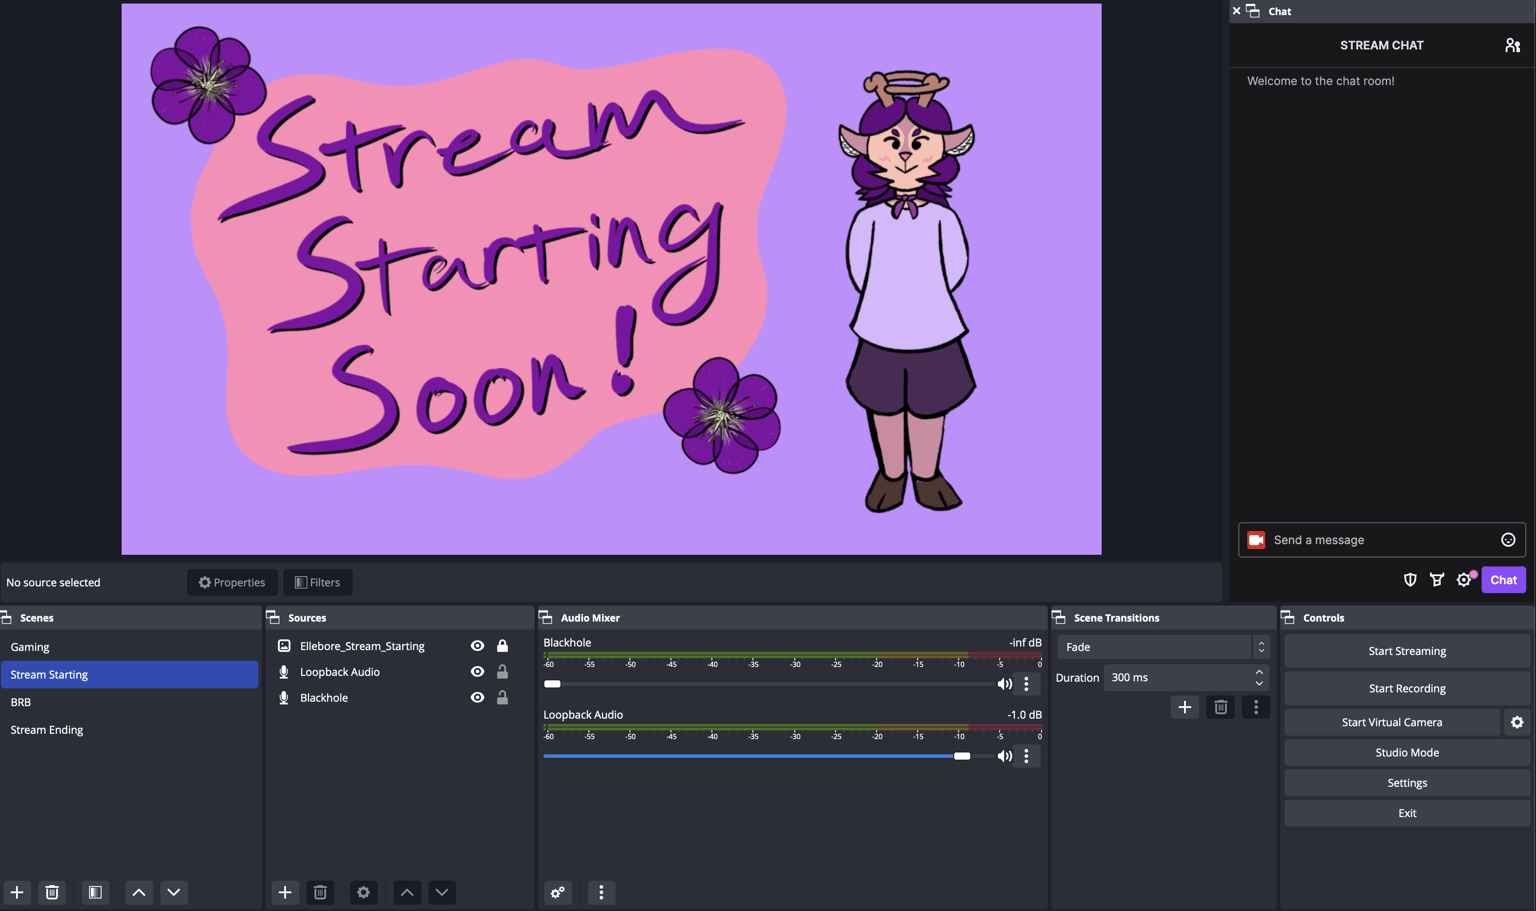1536x911 pixels.
Task: Open Settings from Controls panel
Action: tap(1407, 783)
